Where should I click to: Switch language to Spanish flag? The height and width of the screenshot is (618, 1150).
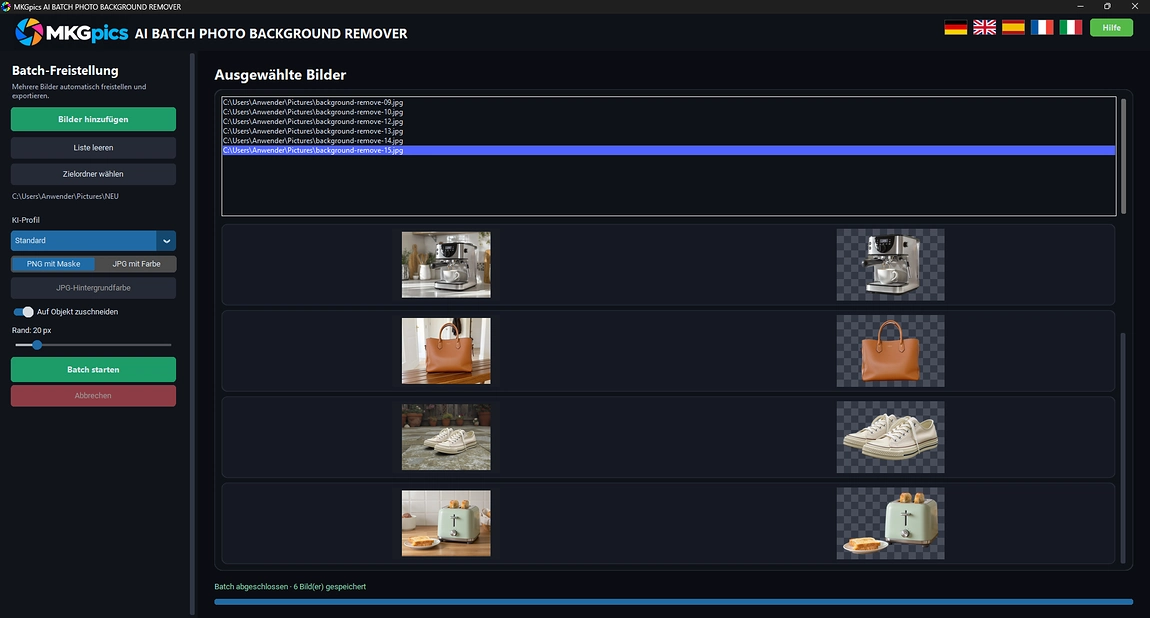coord(1013,28)
